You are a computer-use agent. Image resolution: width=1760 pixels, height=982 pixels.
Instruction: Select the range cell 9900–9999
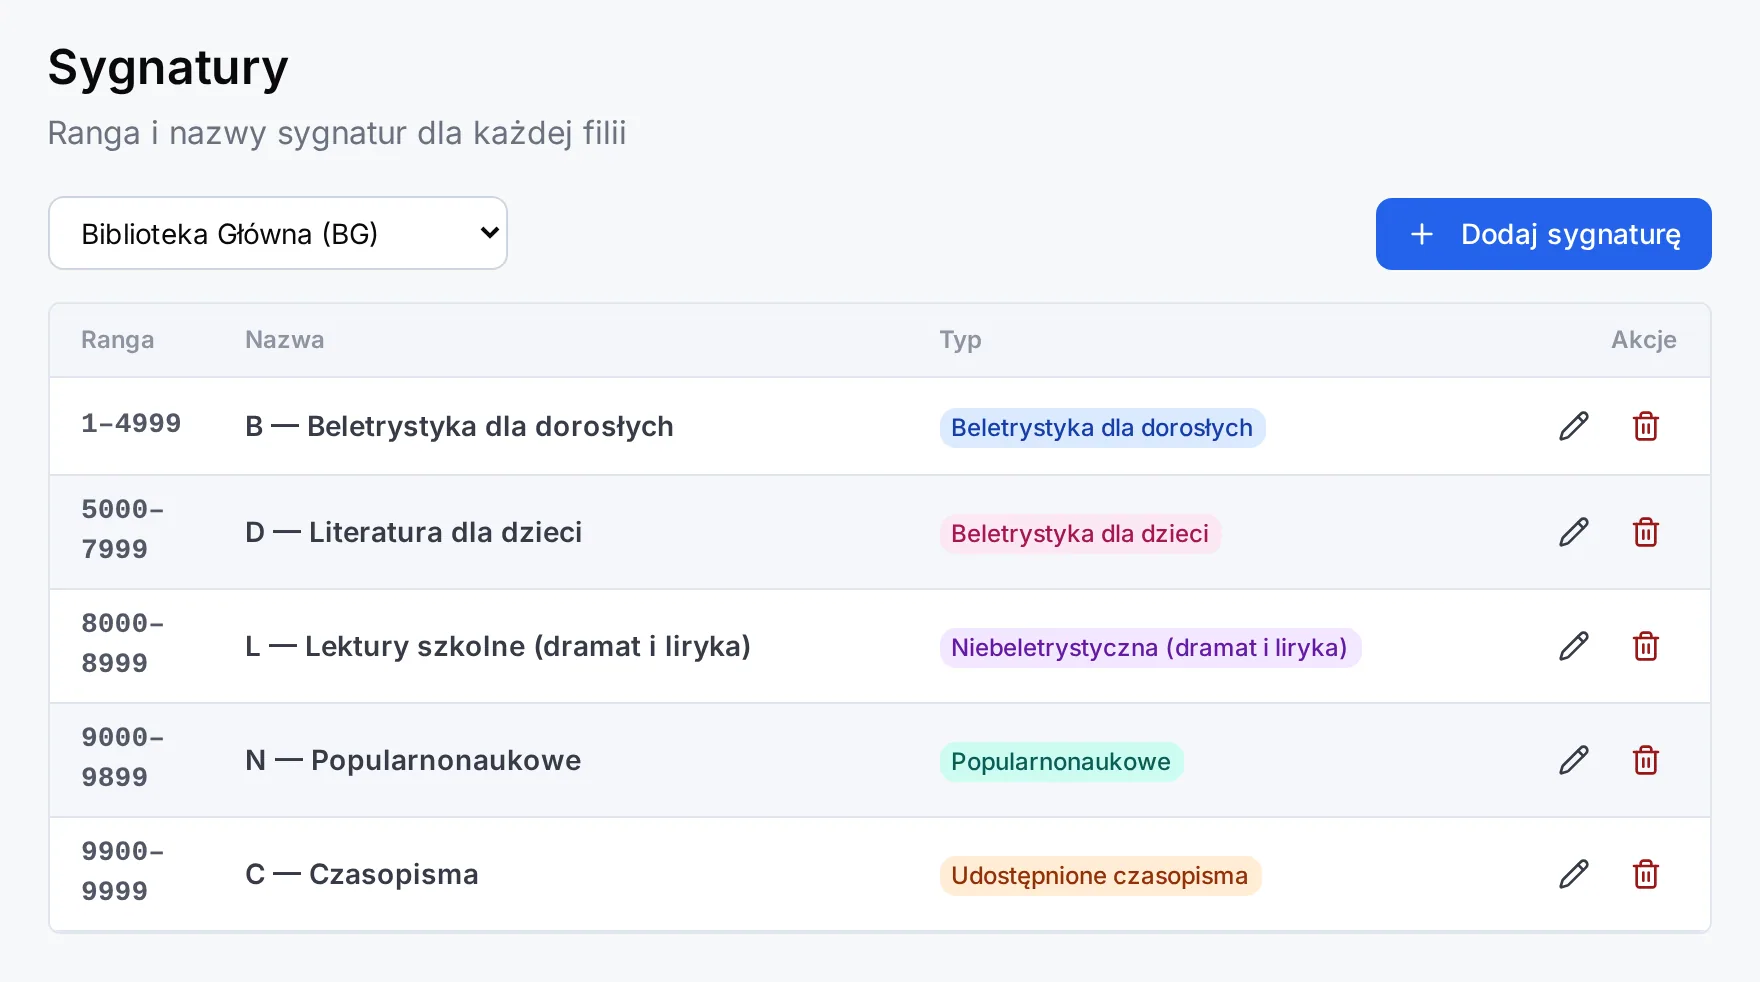tap(123, 871)
